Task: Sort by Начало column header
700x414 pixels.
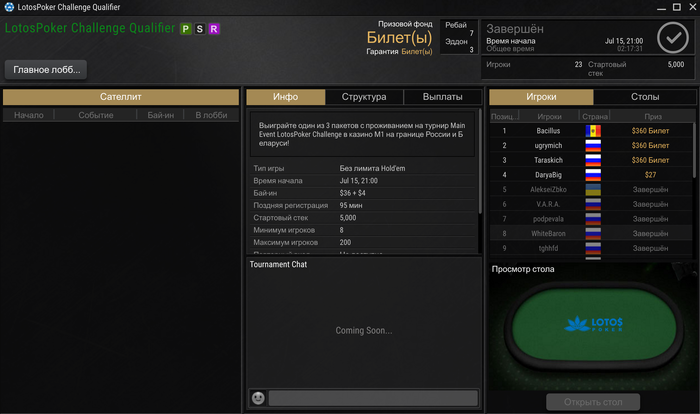Action: tap(29, 115)
